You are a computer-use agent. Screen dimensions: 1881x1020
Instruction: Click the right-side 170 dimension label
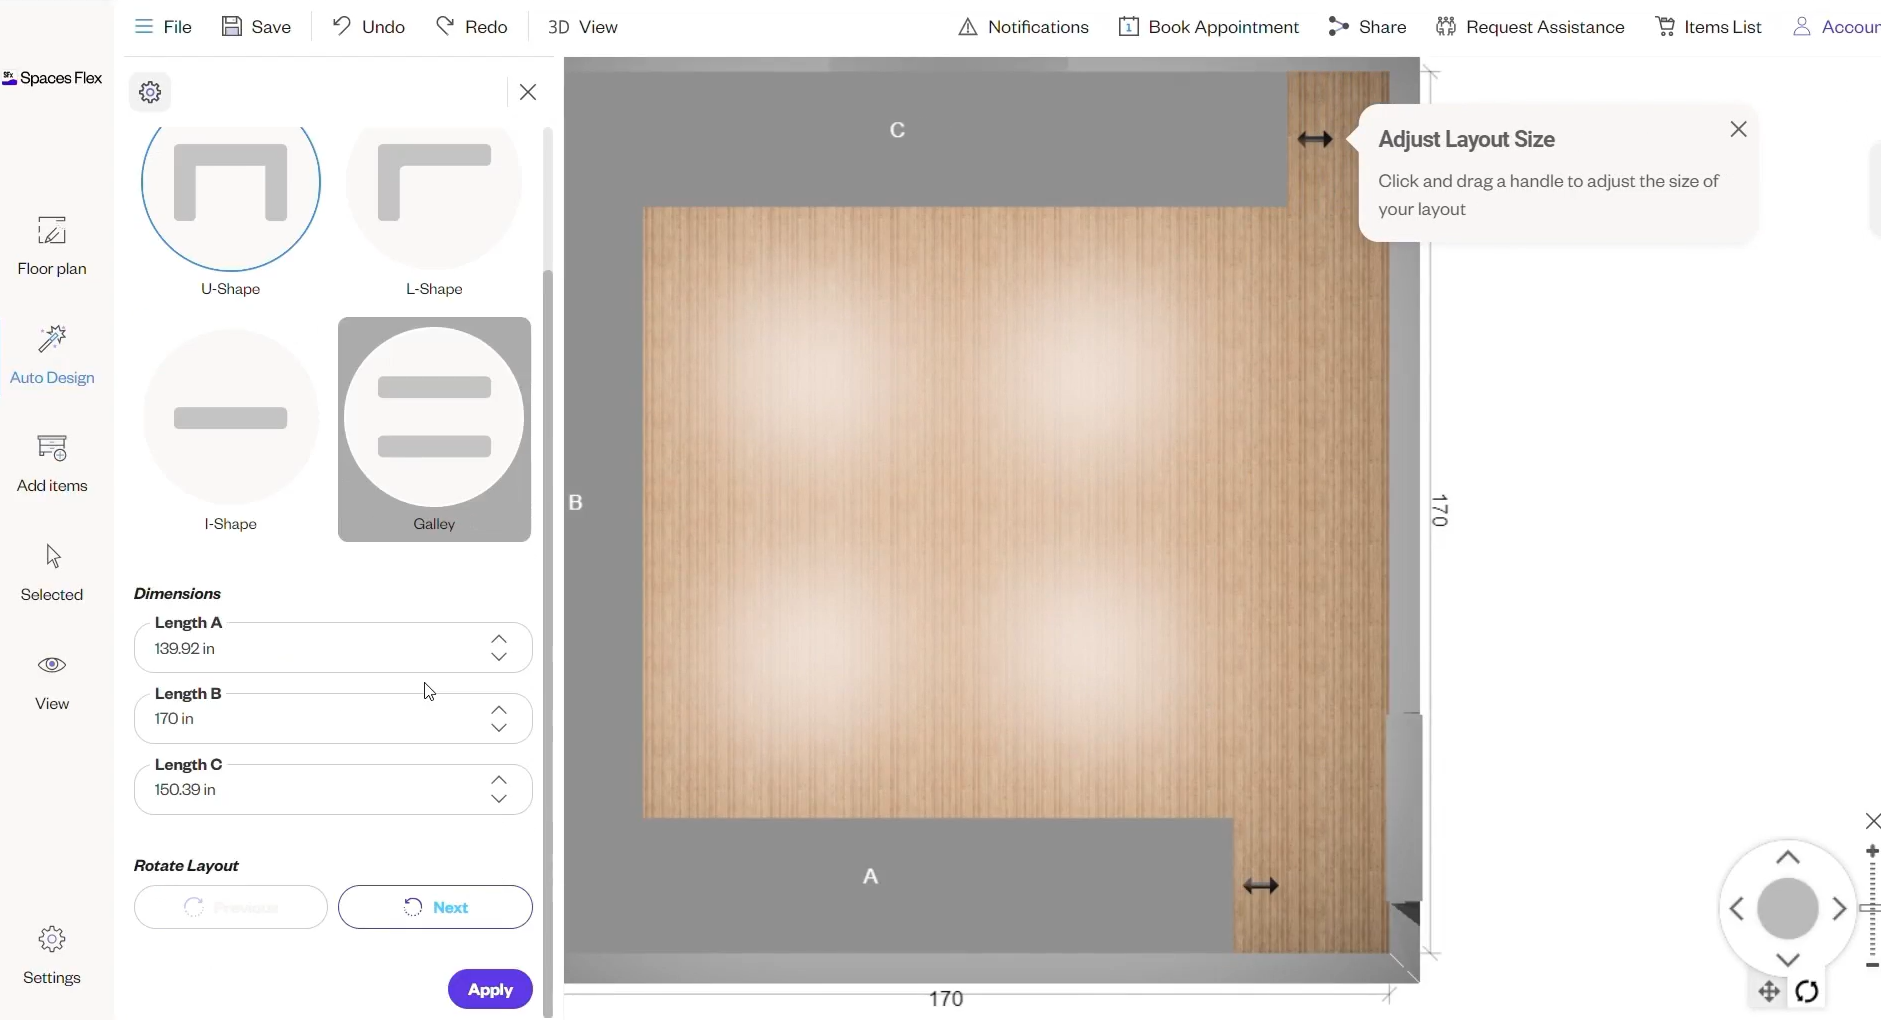[1440, 511]
